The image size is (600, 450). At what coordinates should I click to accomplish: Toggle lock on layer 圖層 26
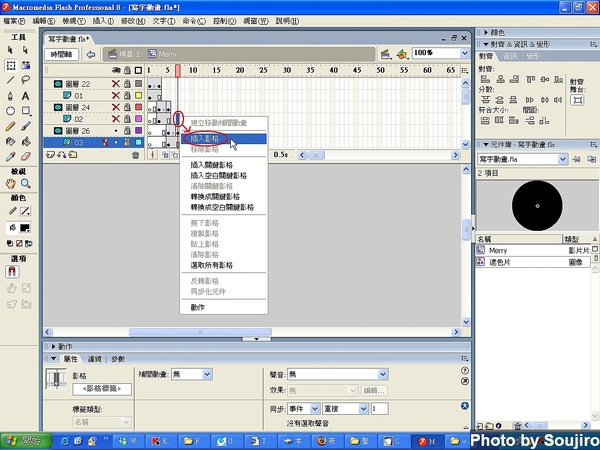pos(127,131)
